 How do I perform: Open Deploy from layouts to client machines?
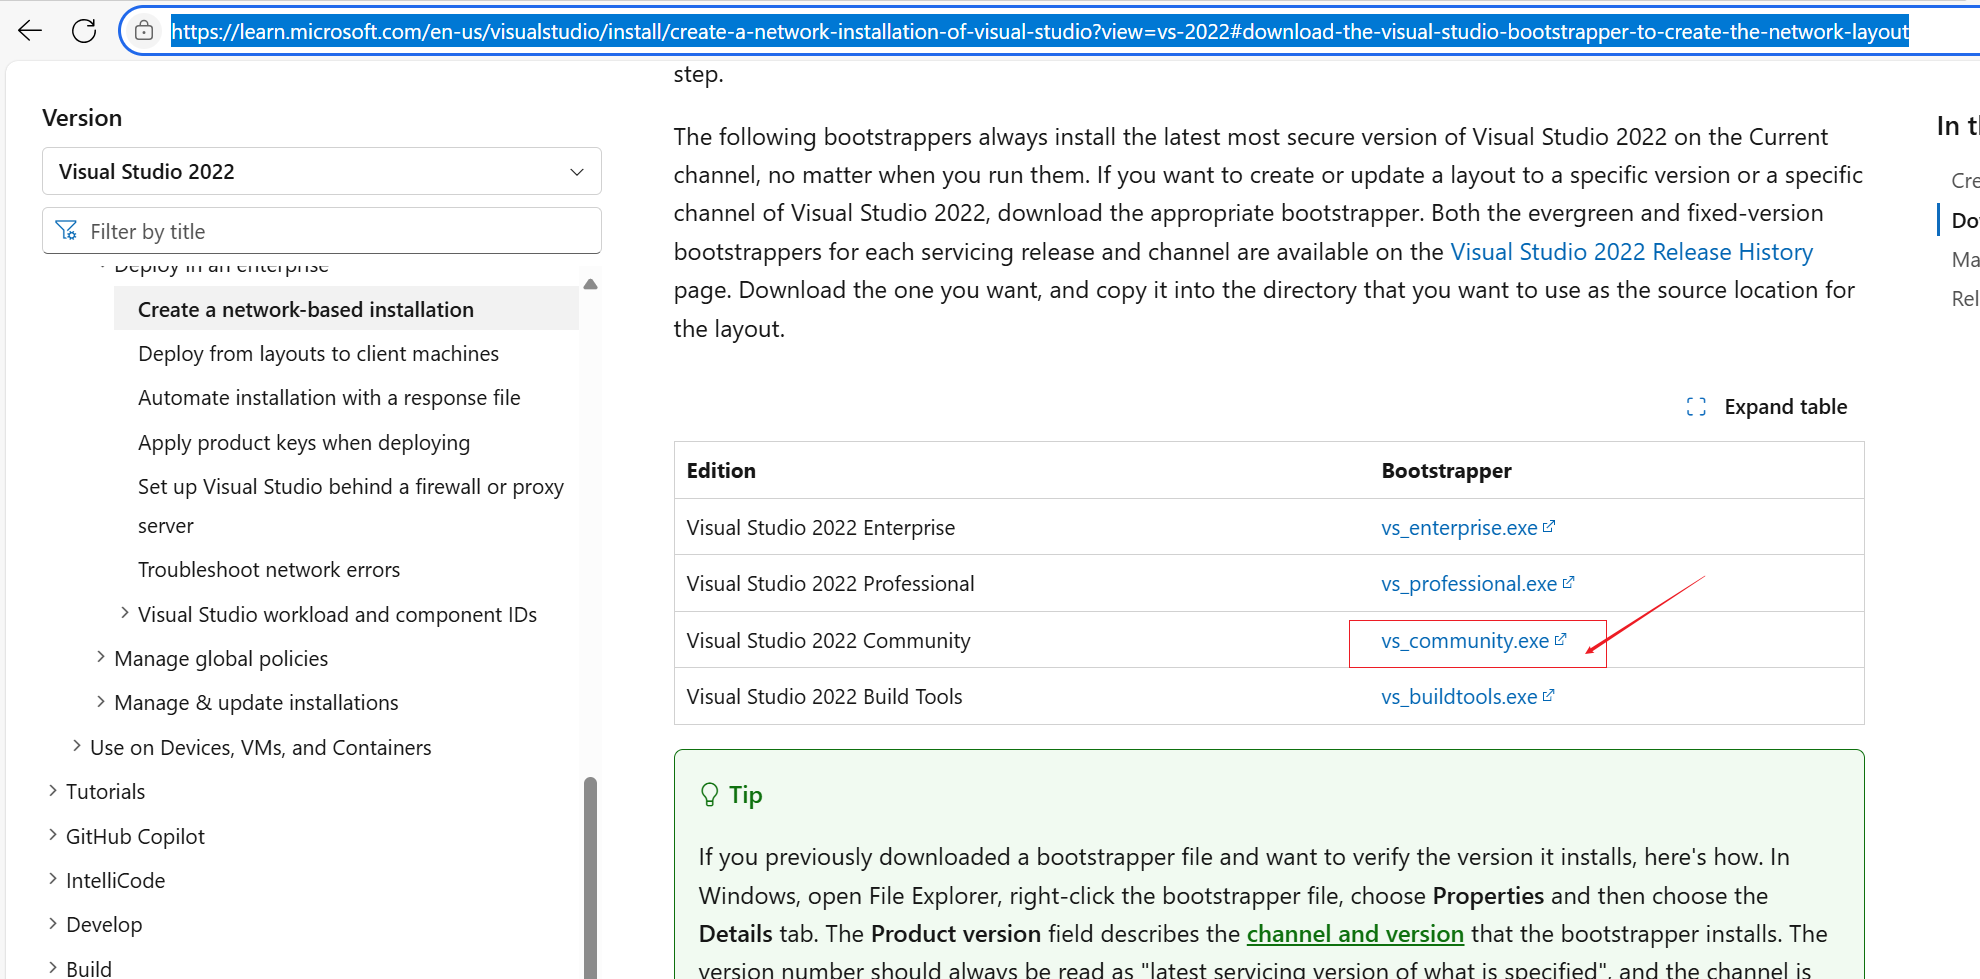318,354
